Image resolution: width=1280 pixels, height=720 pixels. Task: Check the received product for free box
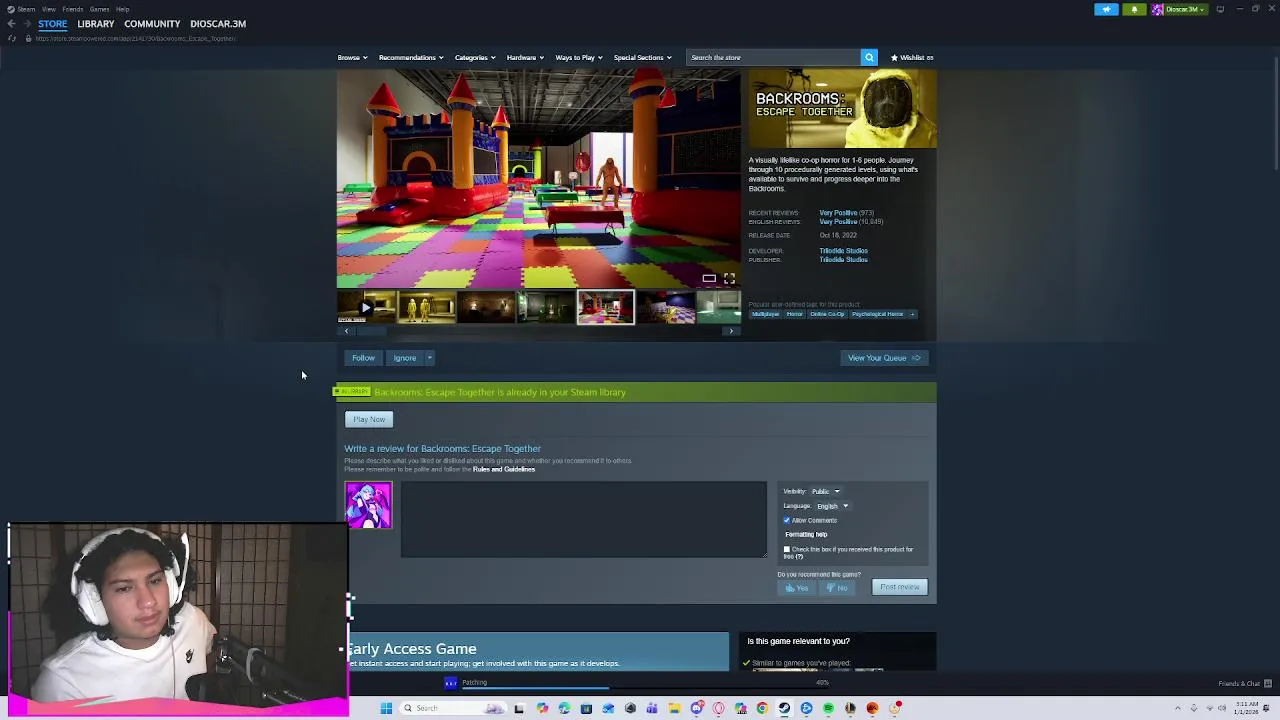(787, 550)
